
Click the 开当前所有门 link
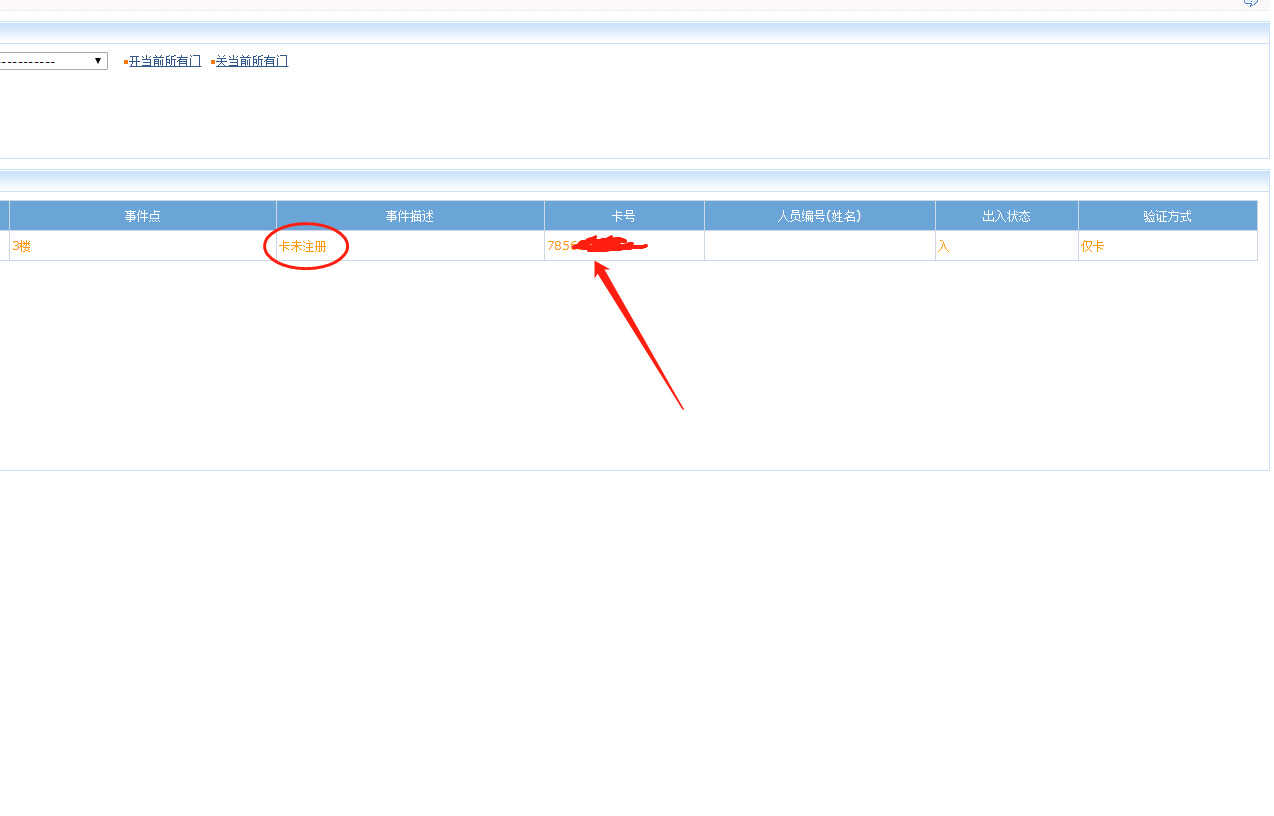click(165, 61)
